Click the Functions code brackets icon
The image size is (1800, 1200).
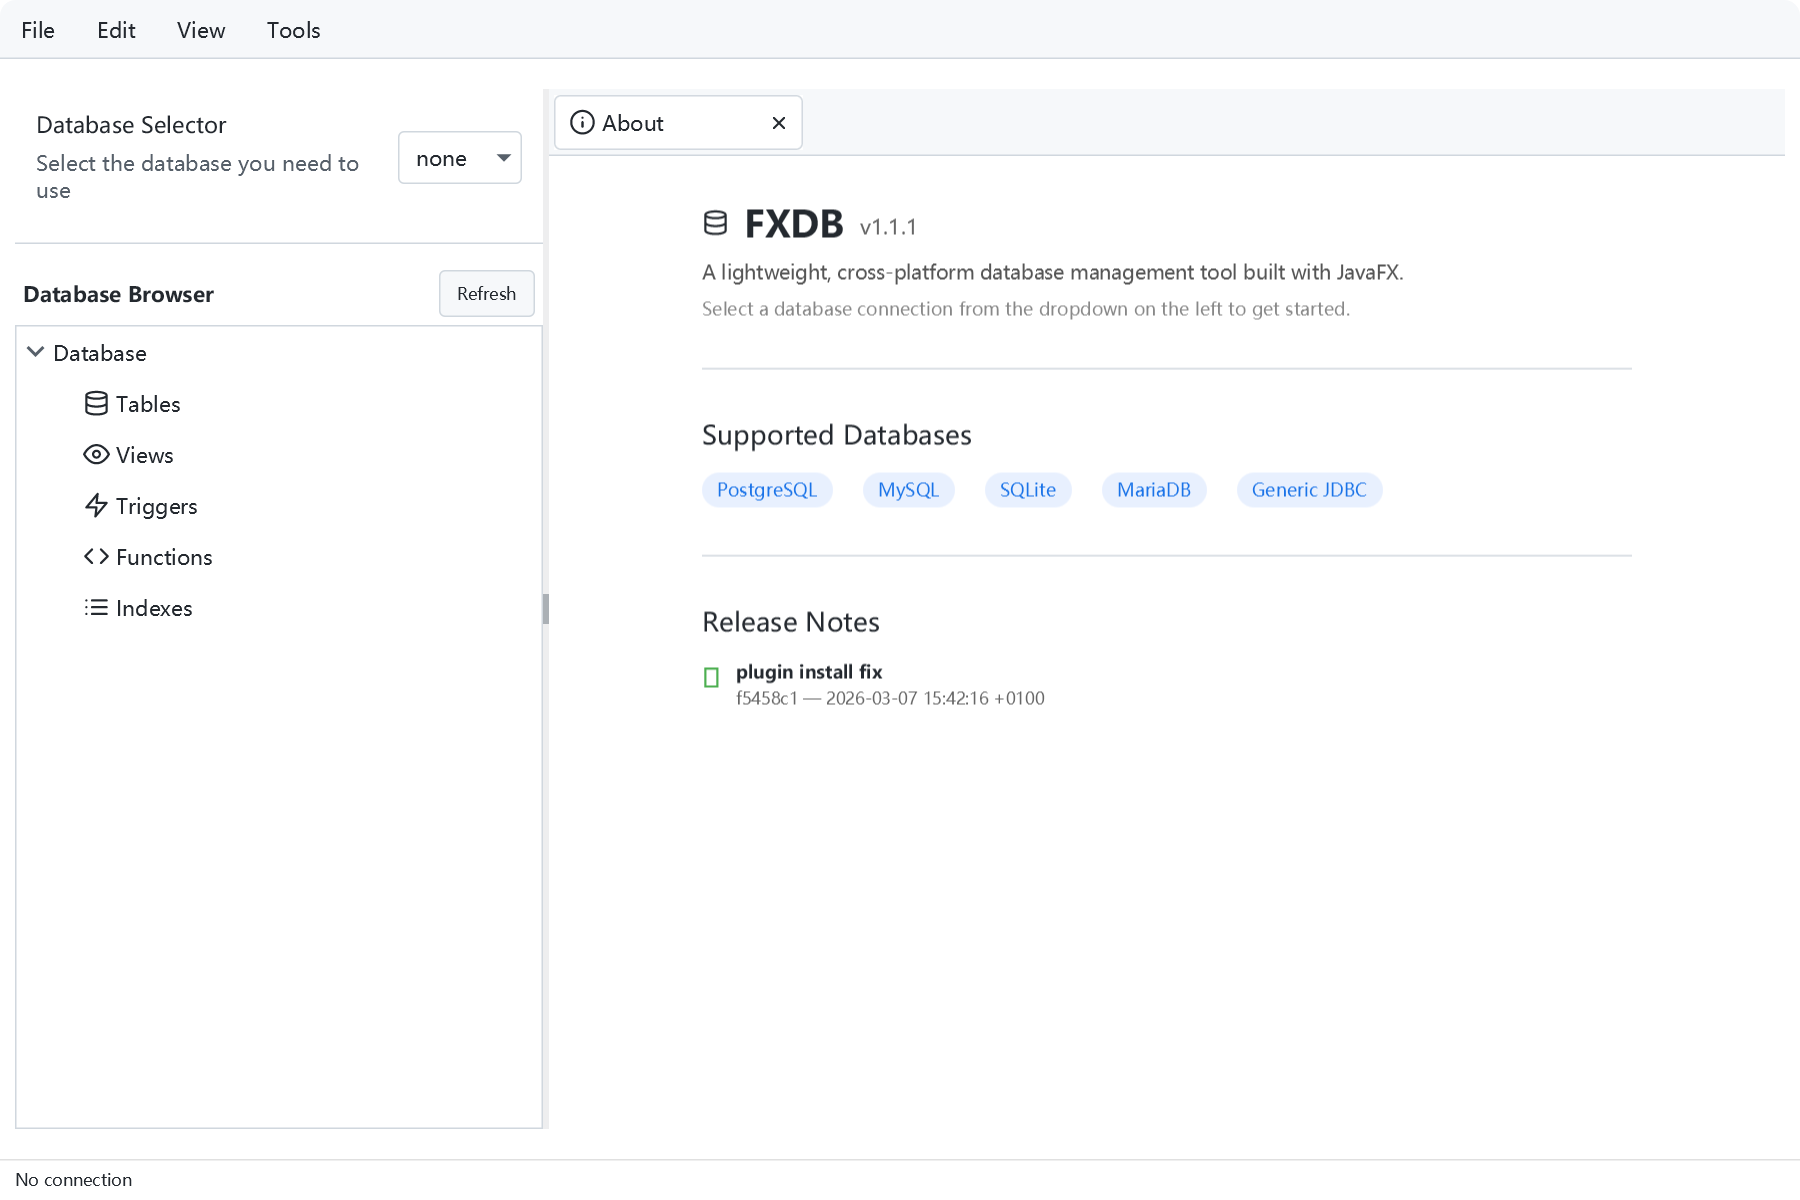point(96,557)
